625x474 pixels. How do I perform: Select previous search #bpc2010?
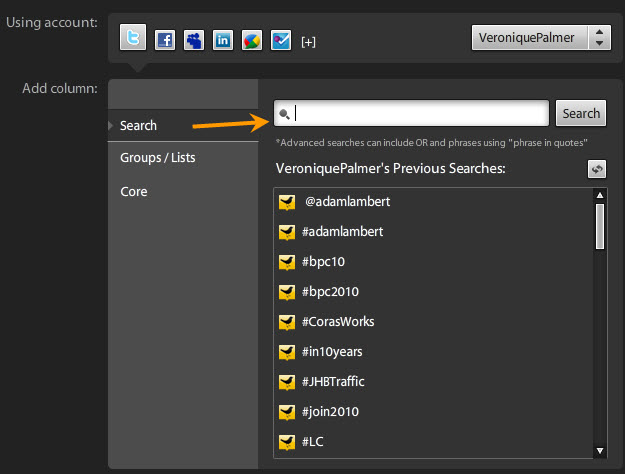[x=331, y=292]
